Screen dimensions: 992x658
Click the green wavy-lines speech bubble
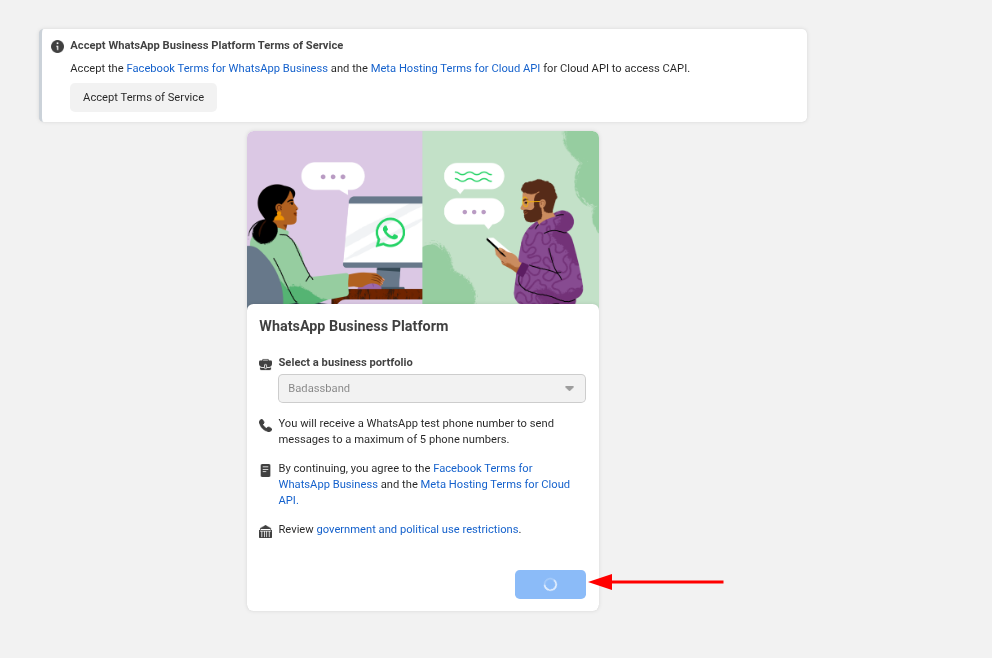tap(473, 177)
